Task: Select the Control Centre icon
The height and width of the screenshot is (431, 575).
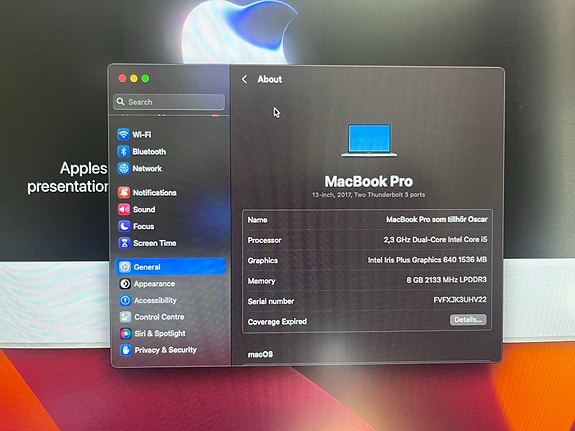Action: (125, 317)
